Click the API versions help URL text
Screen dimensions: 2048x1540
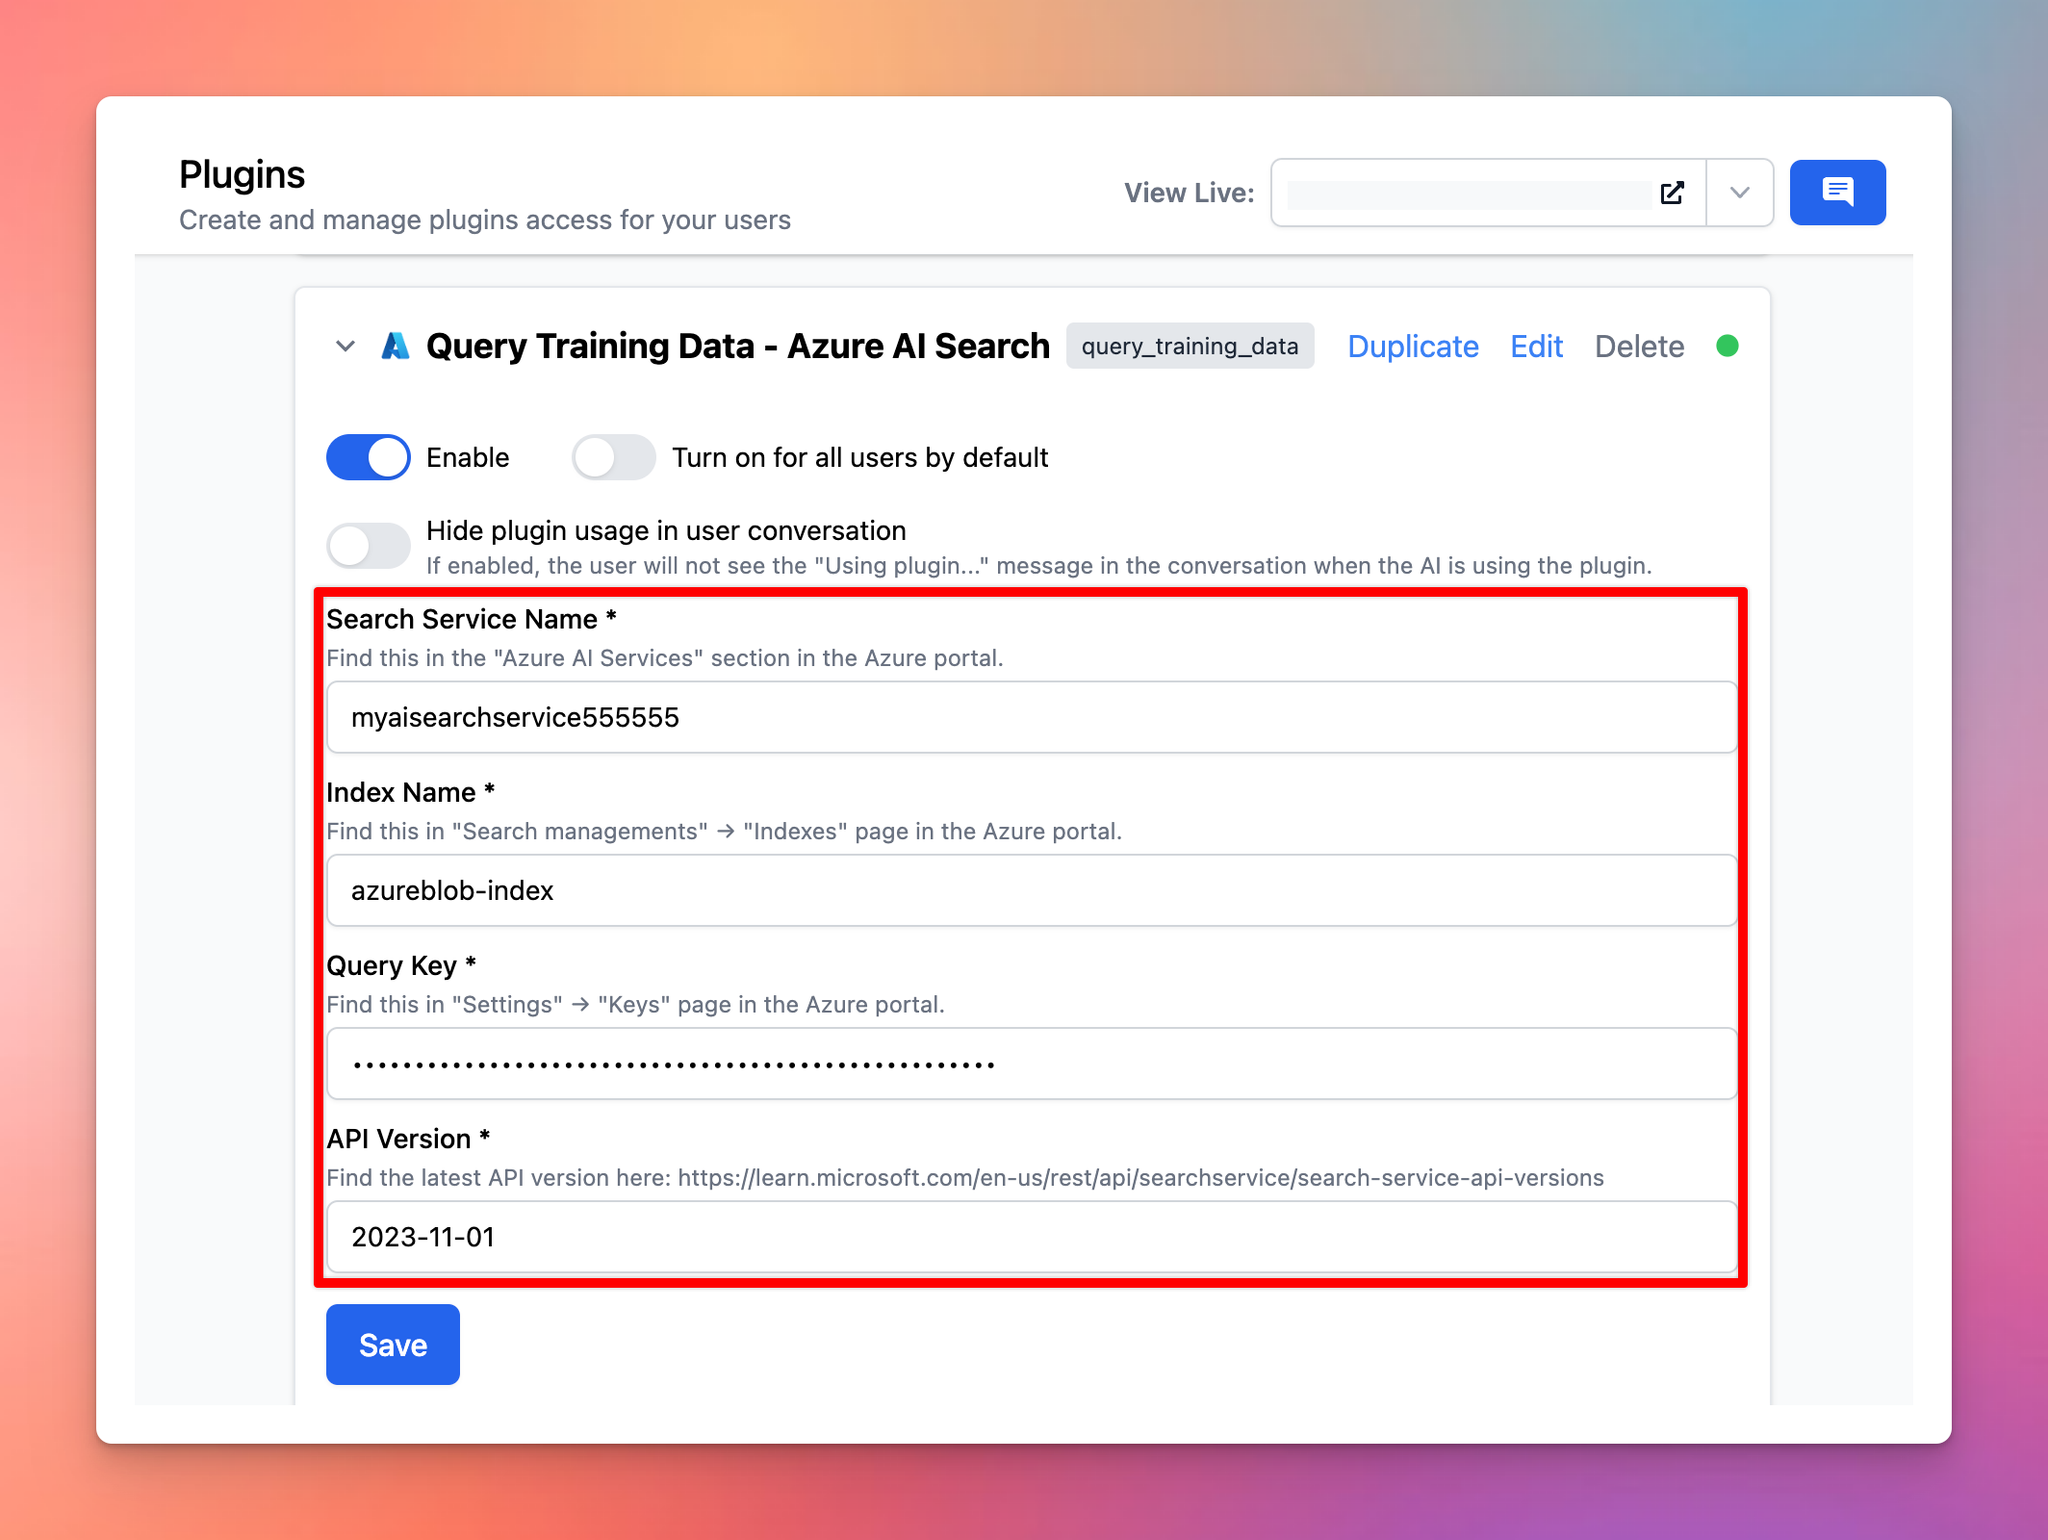[1141, 1177]
